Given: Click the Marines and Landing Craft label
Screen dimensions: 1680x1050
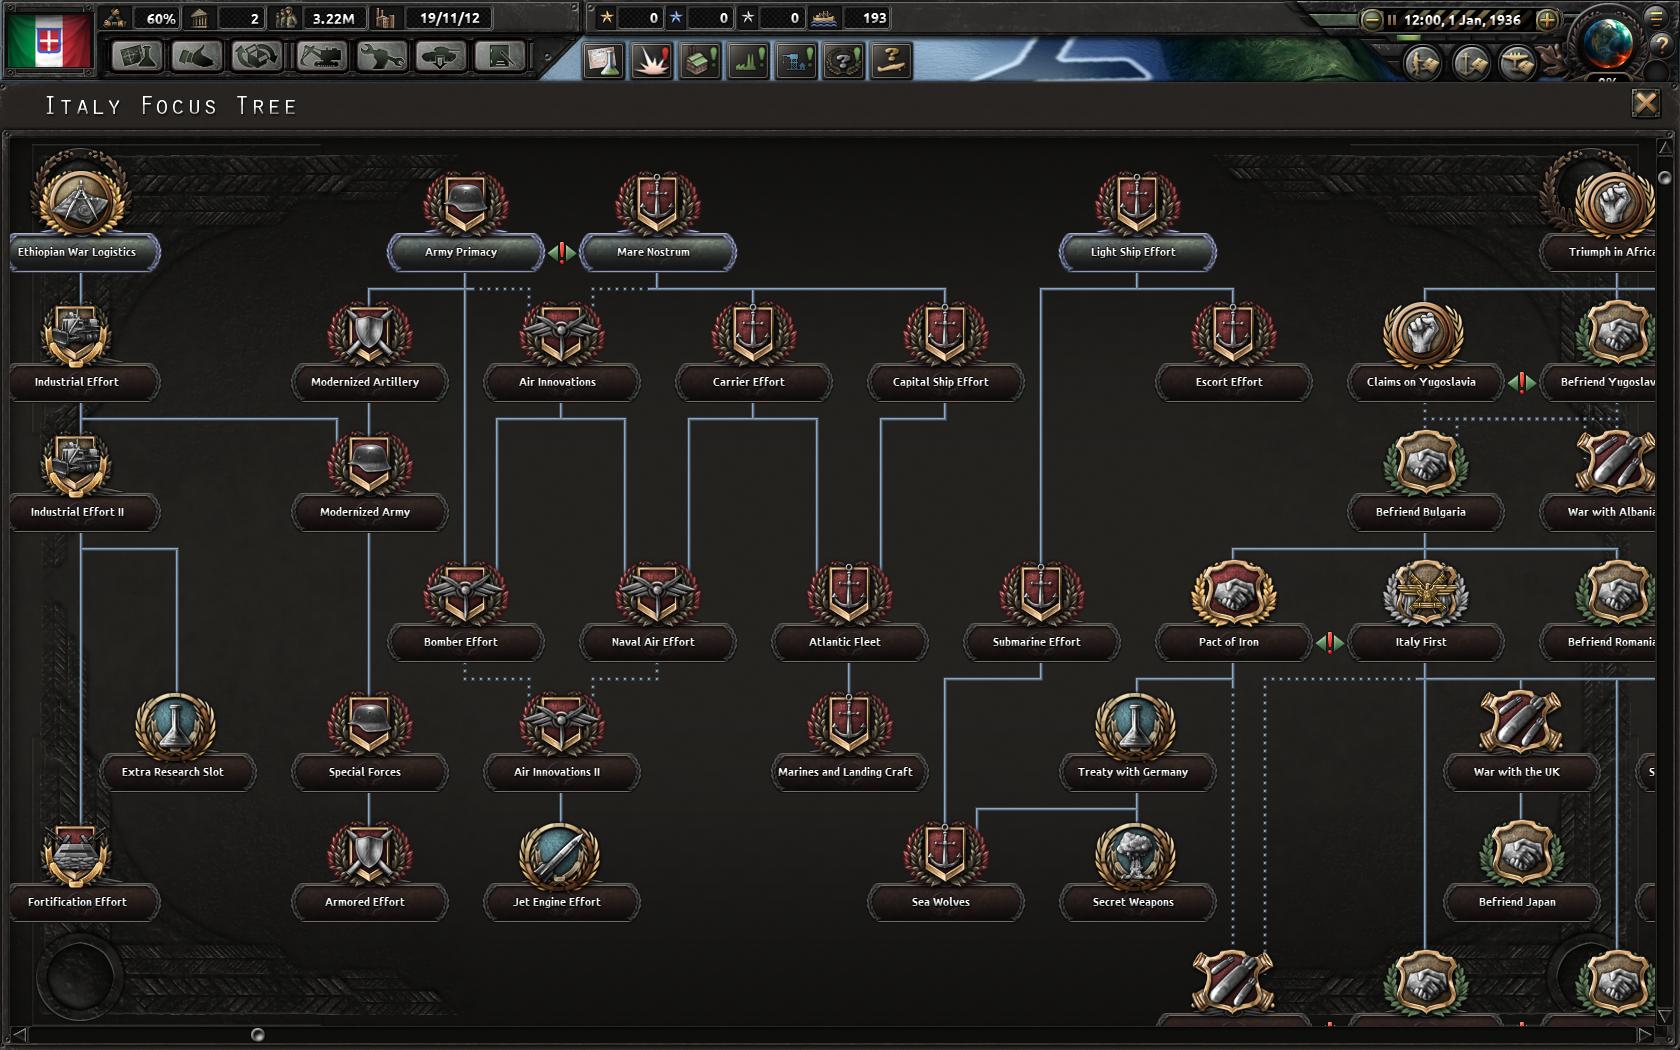Looking at the screenshot, I should [845, 772].
